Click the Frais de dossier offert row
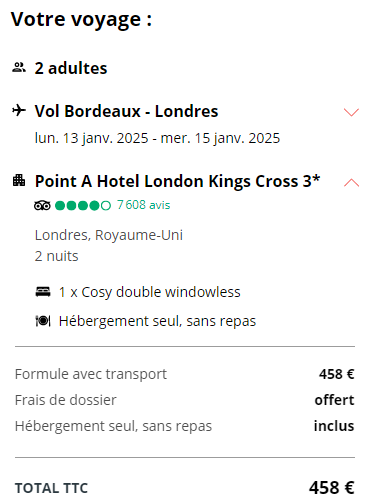 pyautogui.click(x=185, y=400)
